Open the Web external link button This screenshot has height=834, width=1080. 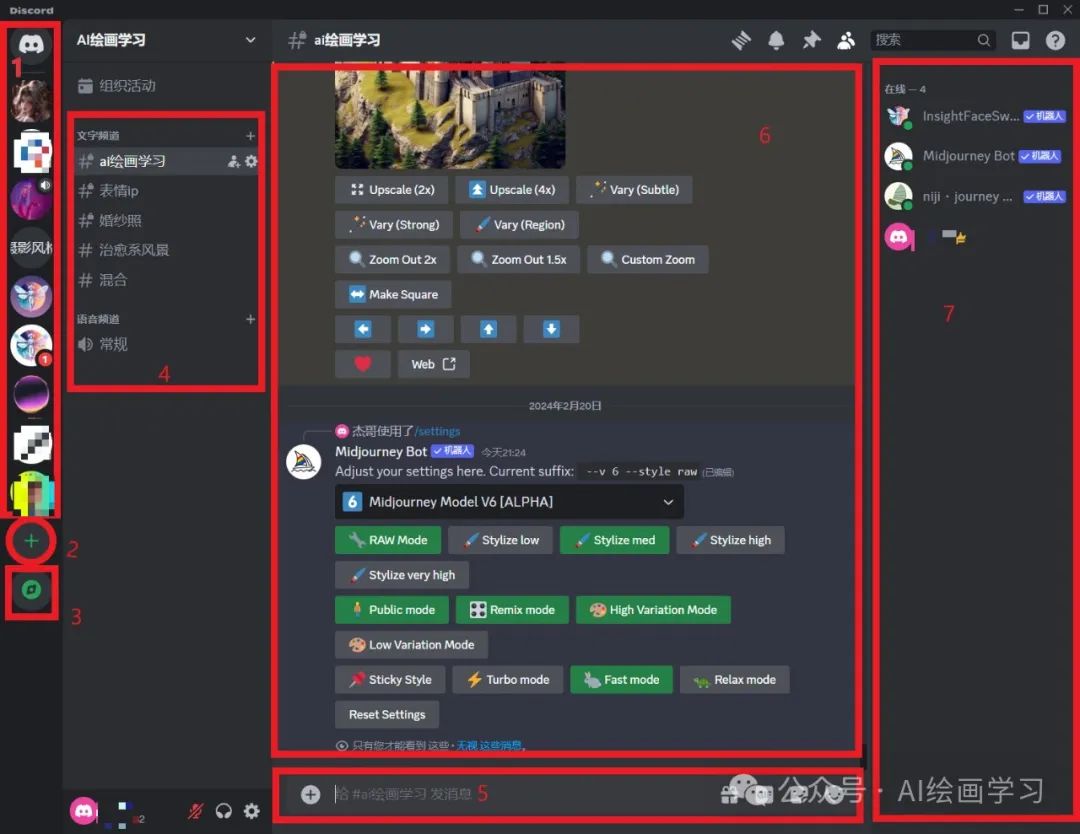tap(434, 364)
